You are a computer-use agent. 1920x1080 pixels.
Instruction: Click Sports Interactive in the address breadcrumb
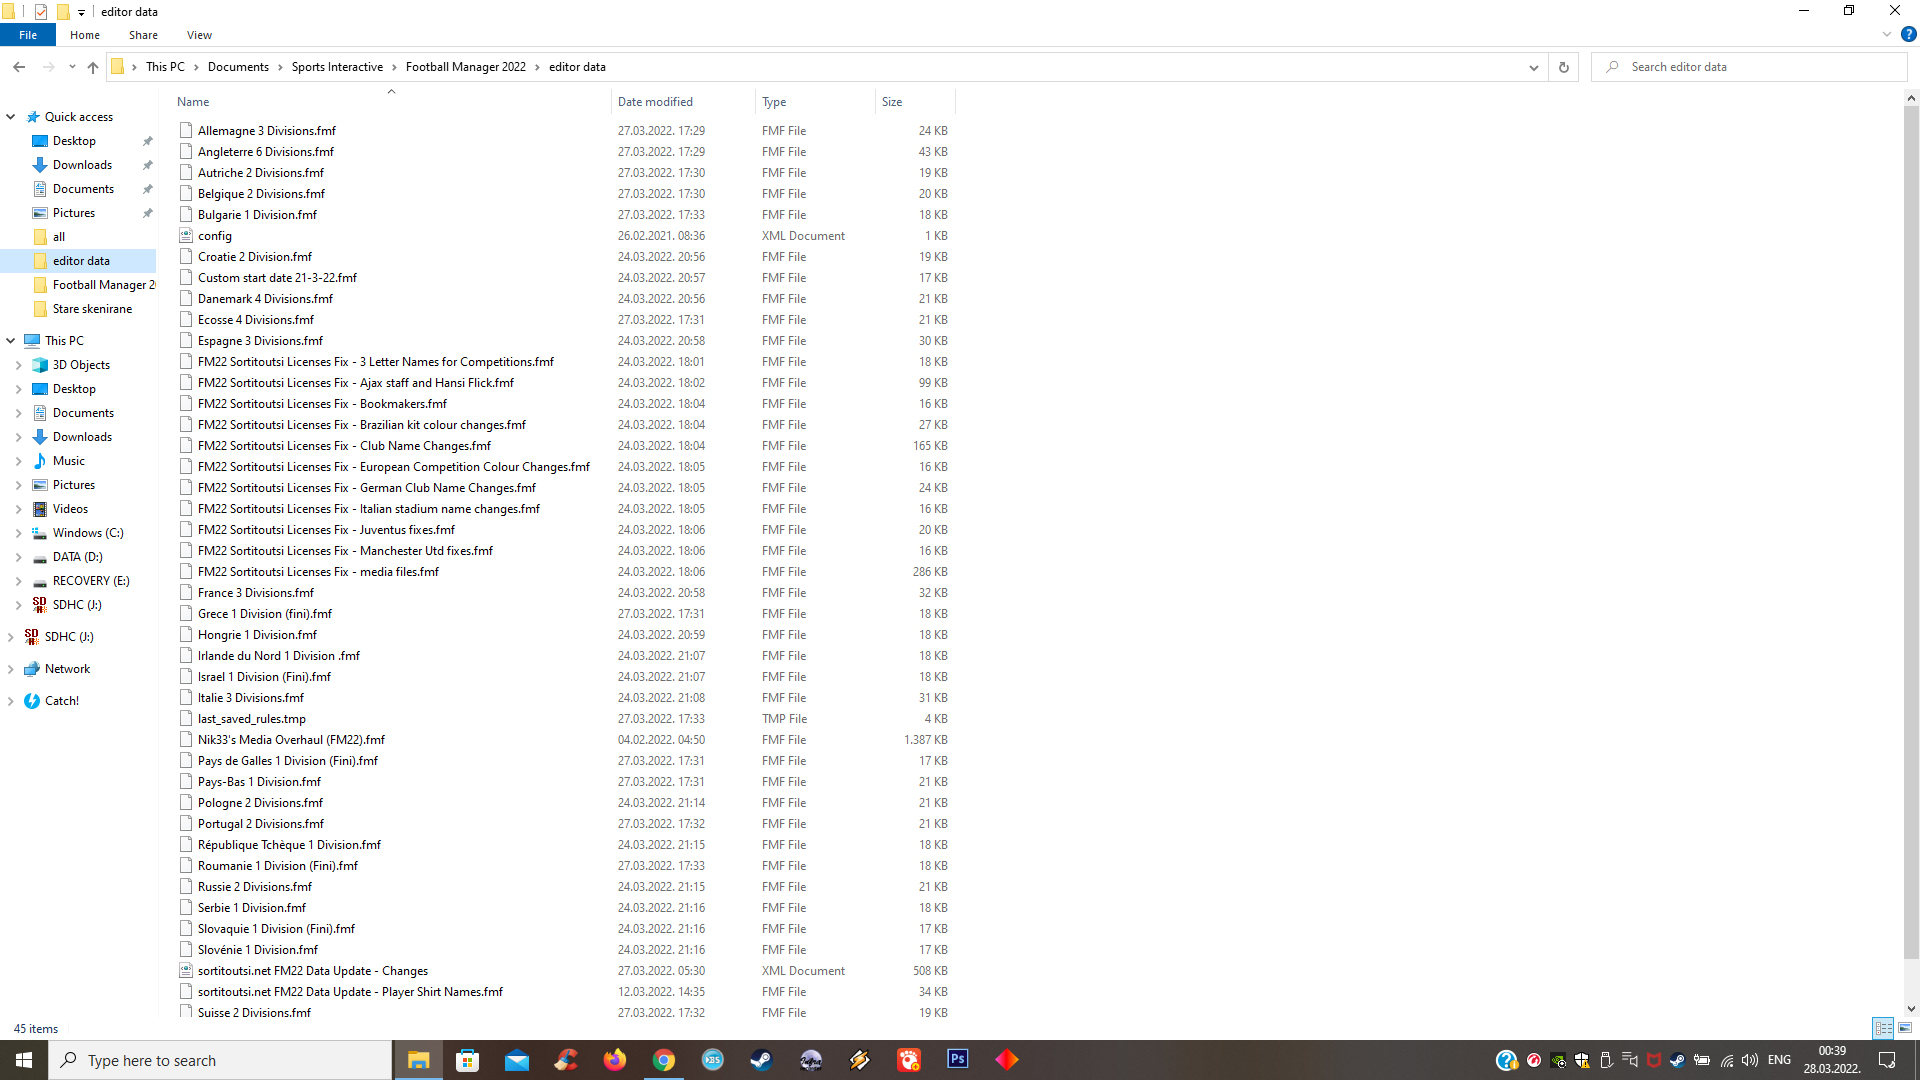pos(337,67)
